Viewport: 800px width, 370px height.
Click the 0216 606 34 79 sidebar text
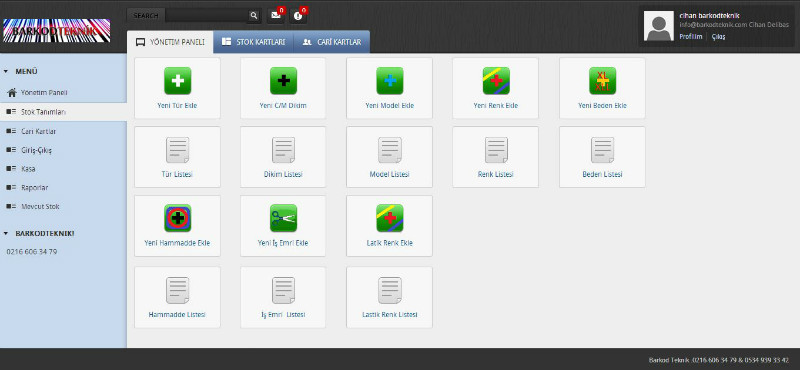point(32,252)
